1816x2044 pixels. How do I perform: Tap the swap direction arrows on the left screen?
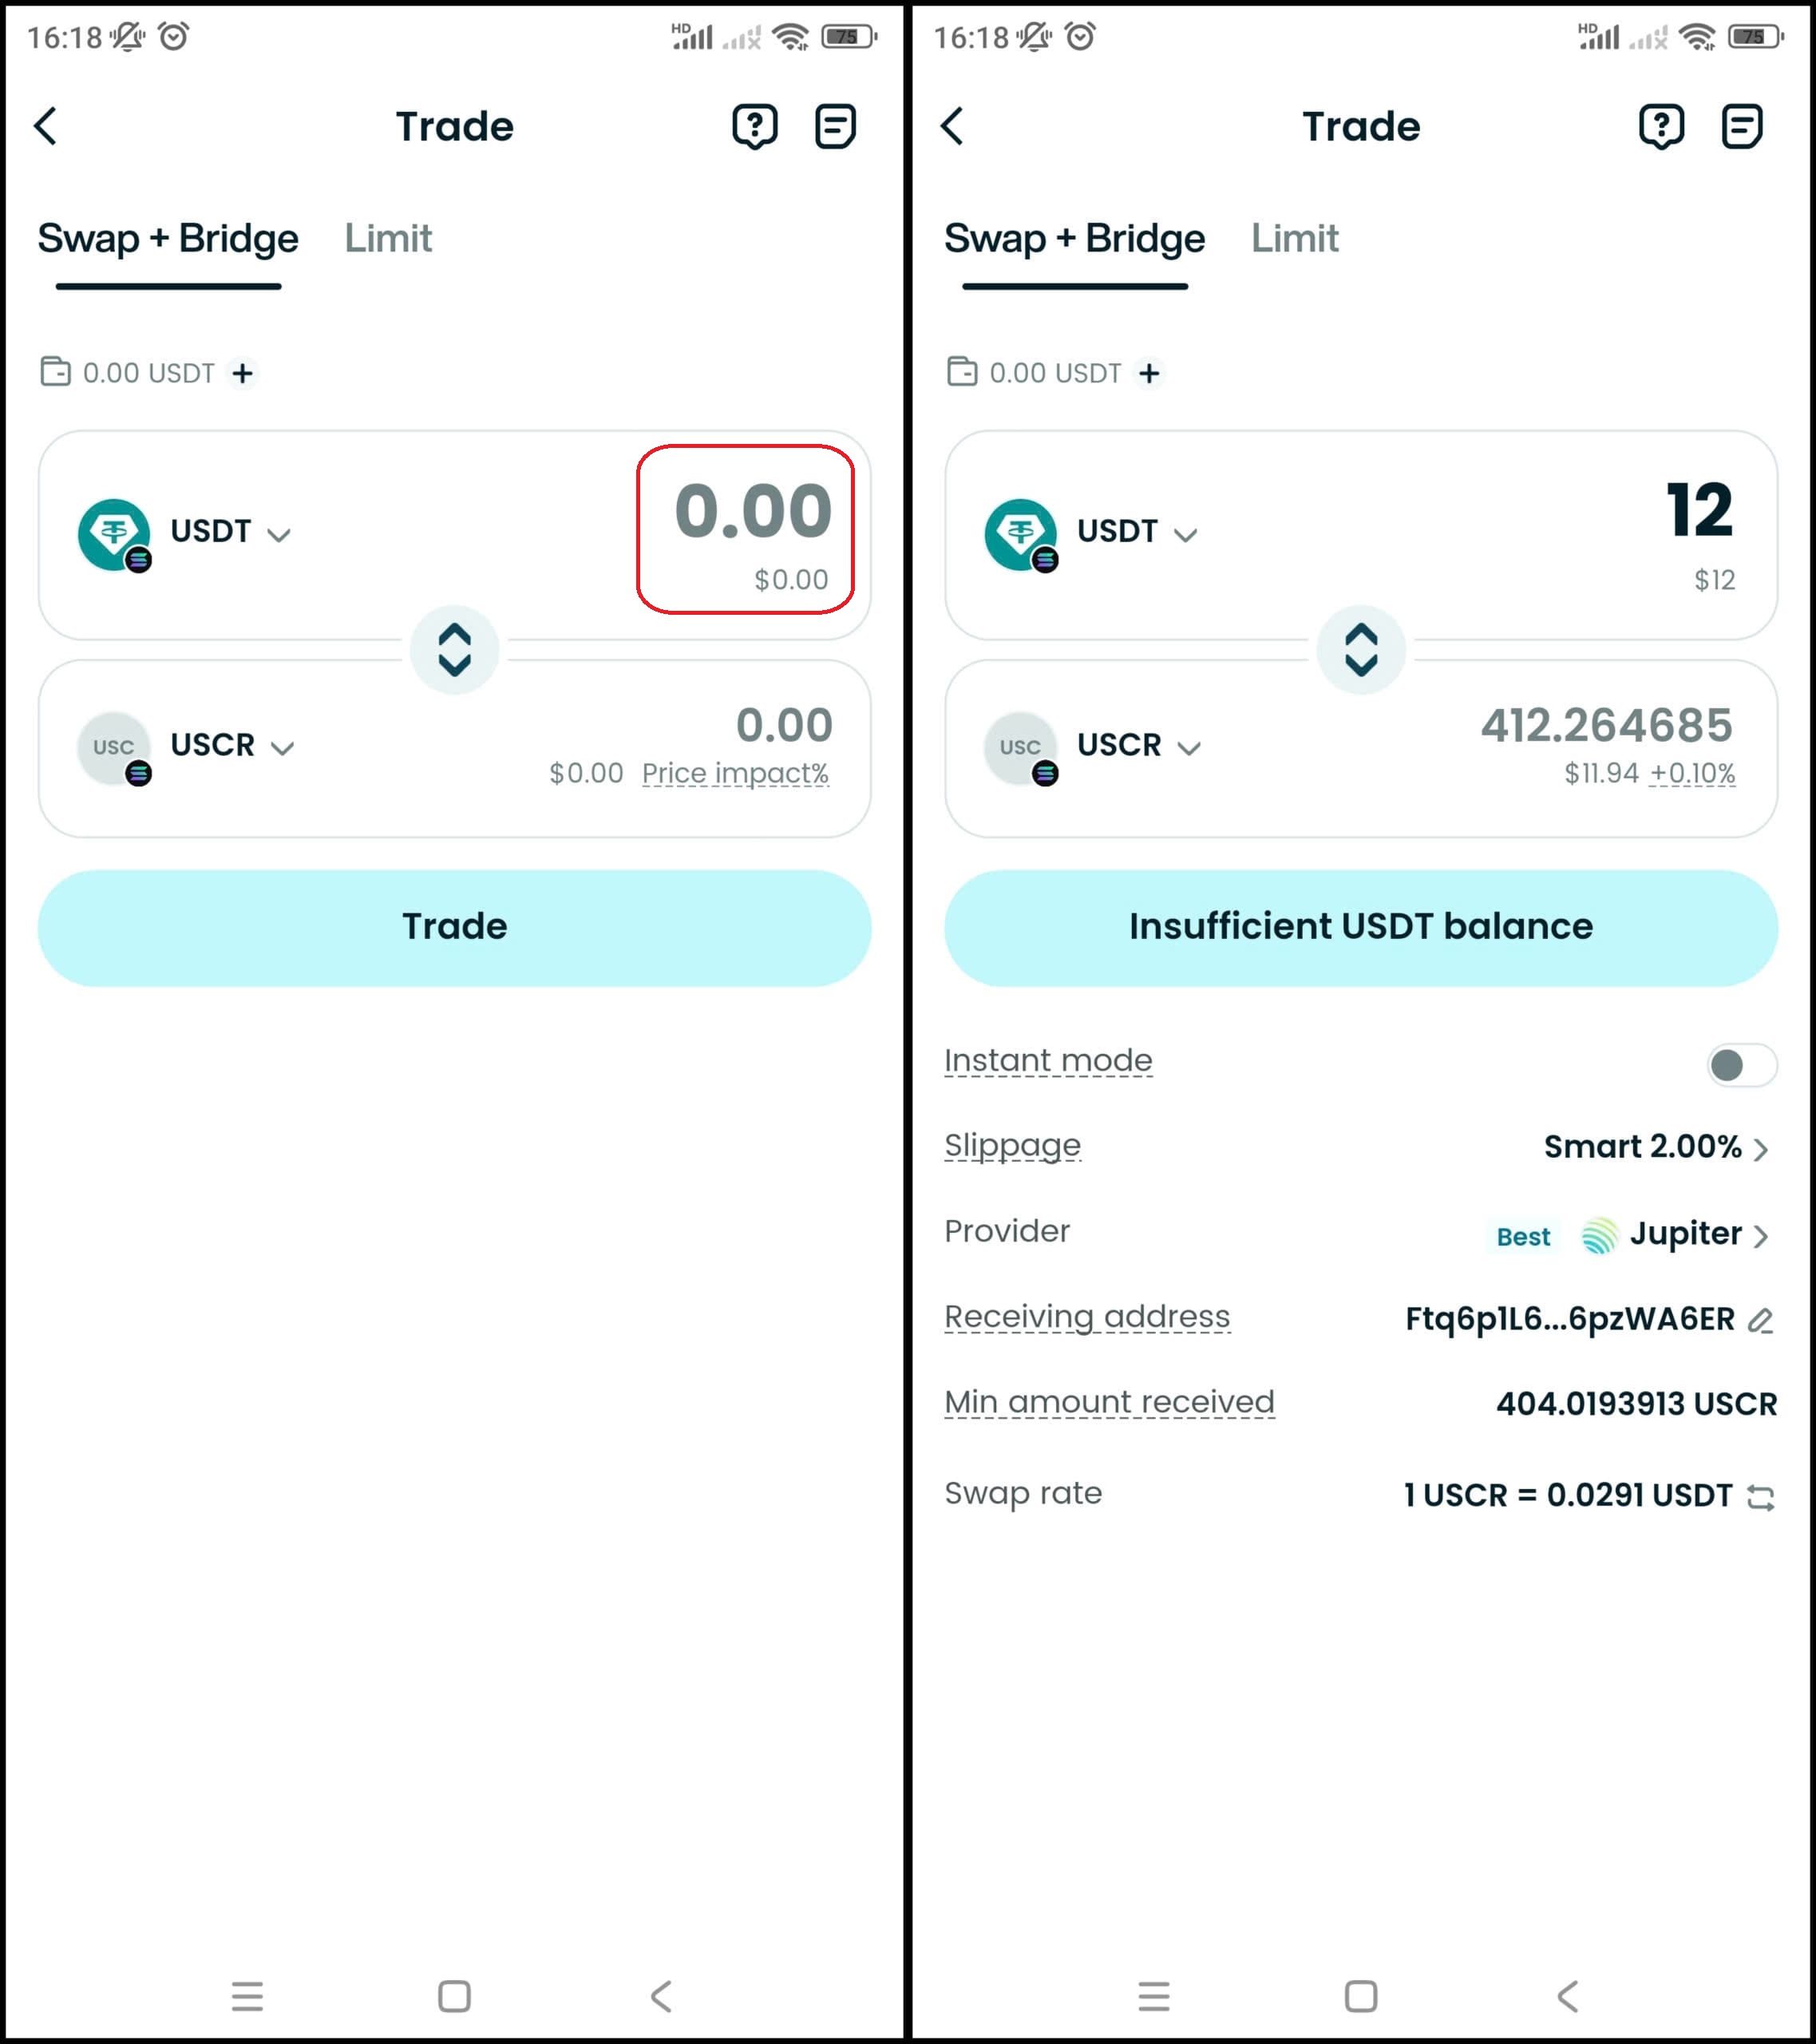(x=455, y=650)
